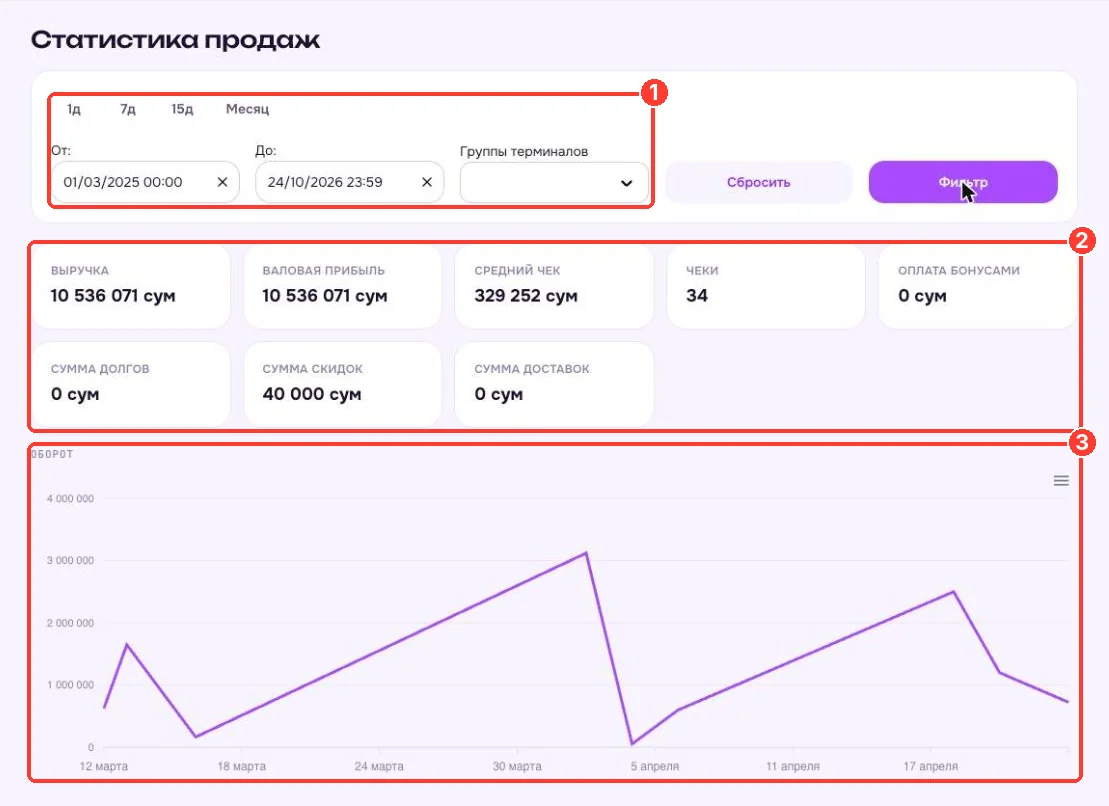
Task: Click the Средний чек value 329 252 сум
Action: [x=526, y=296]
